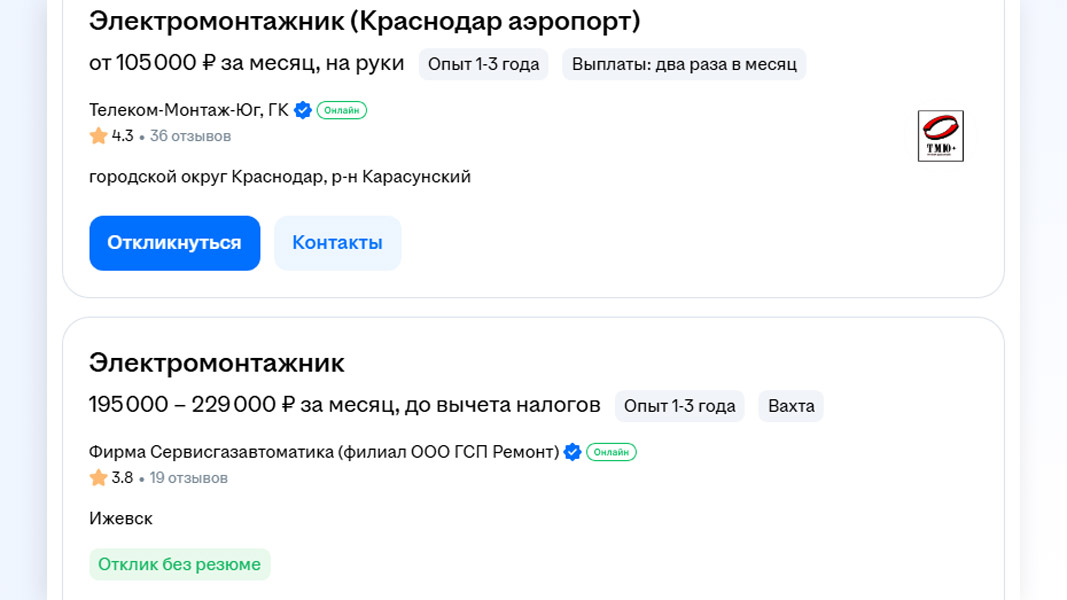The image size is (1067, 600).
Task: Click the Онлайн badge beside Сервисгазавтоматика
Action: click(x=611, y=452)
